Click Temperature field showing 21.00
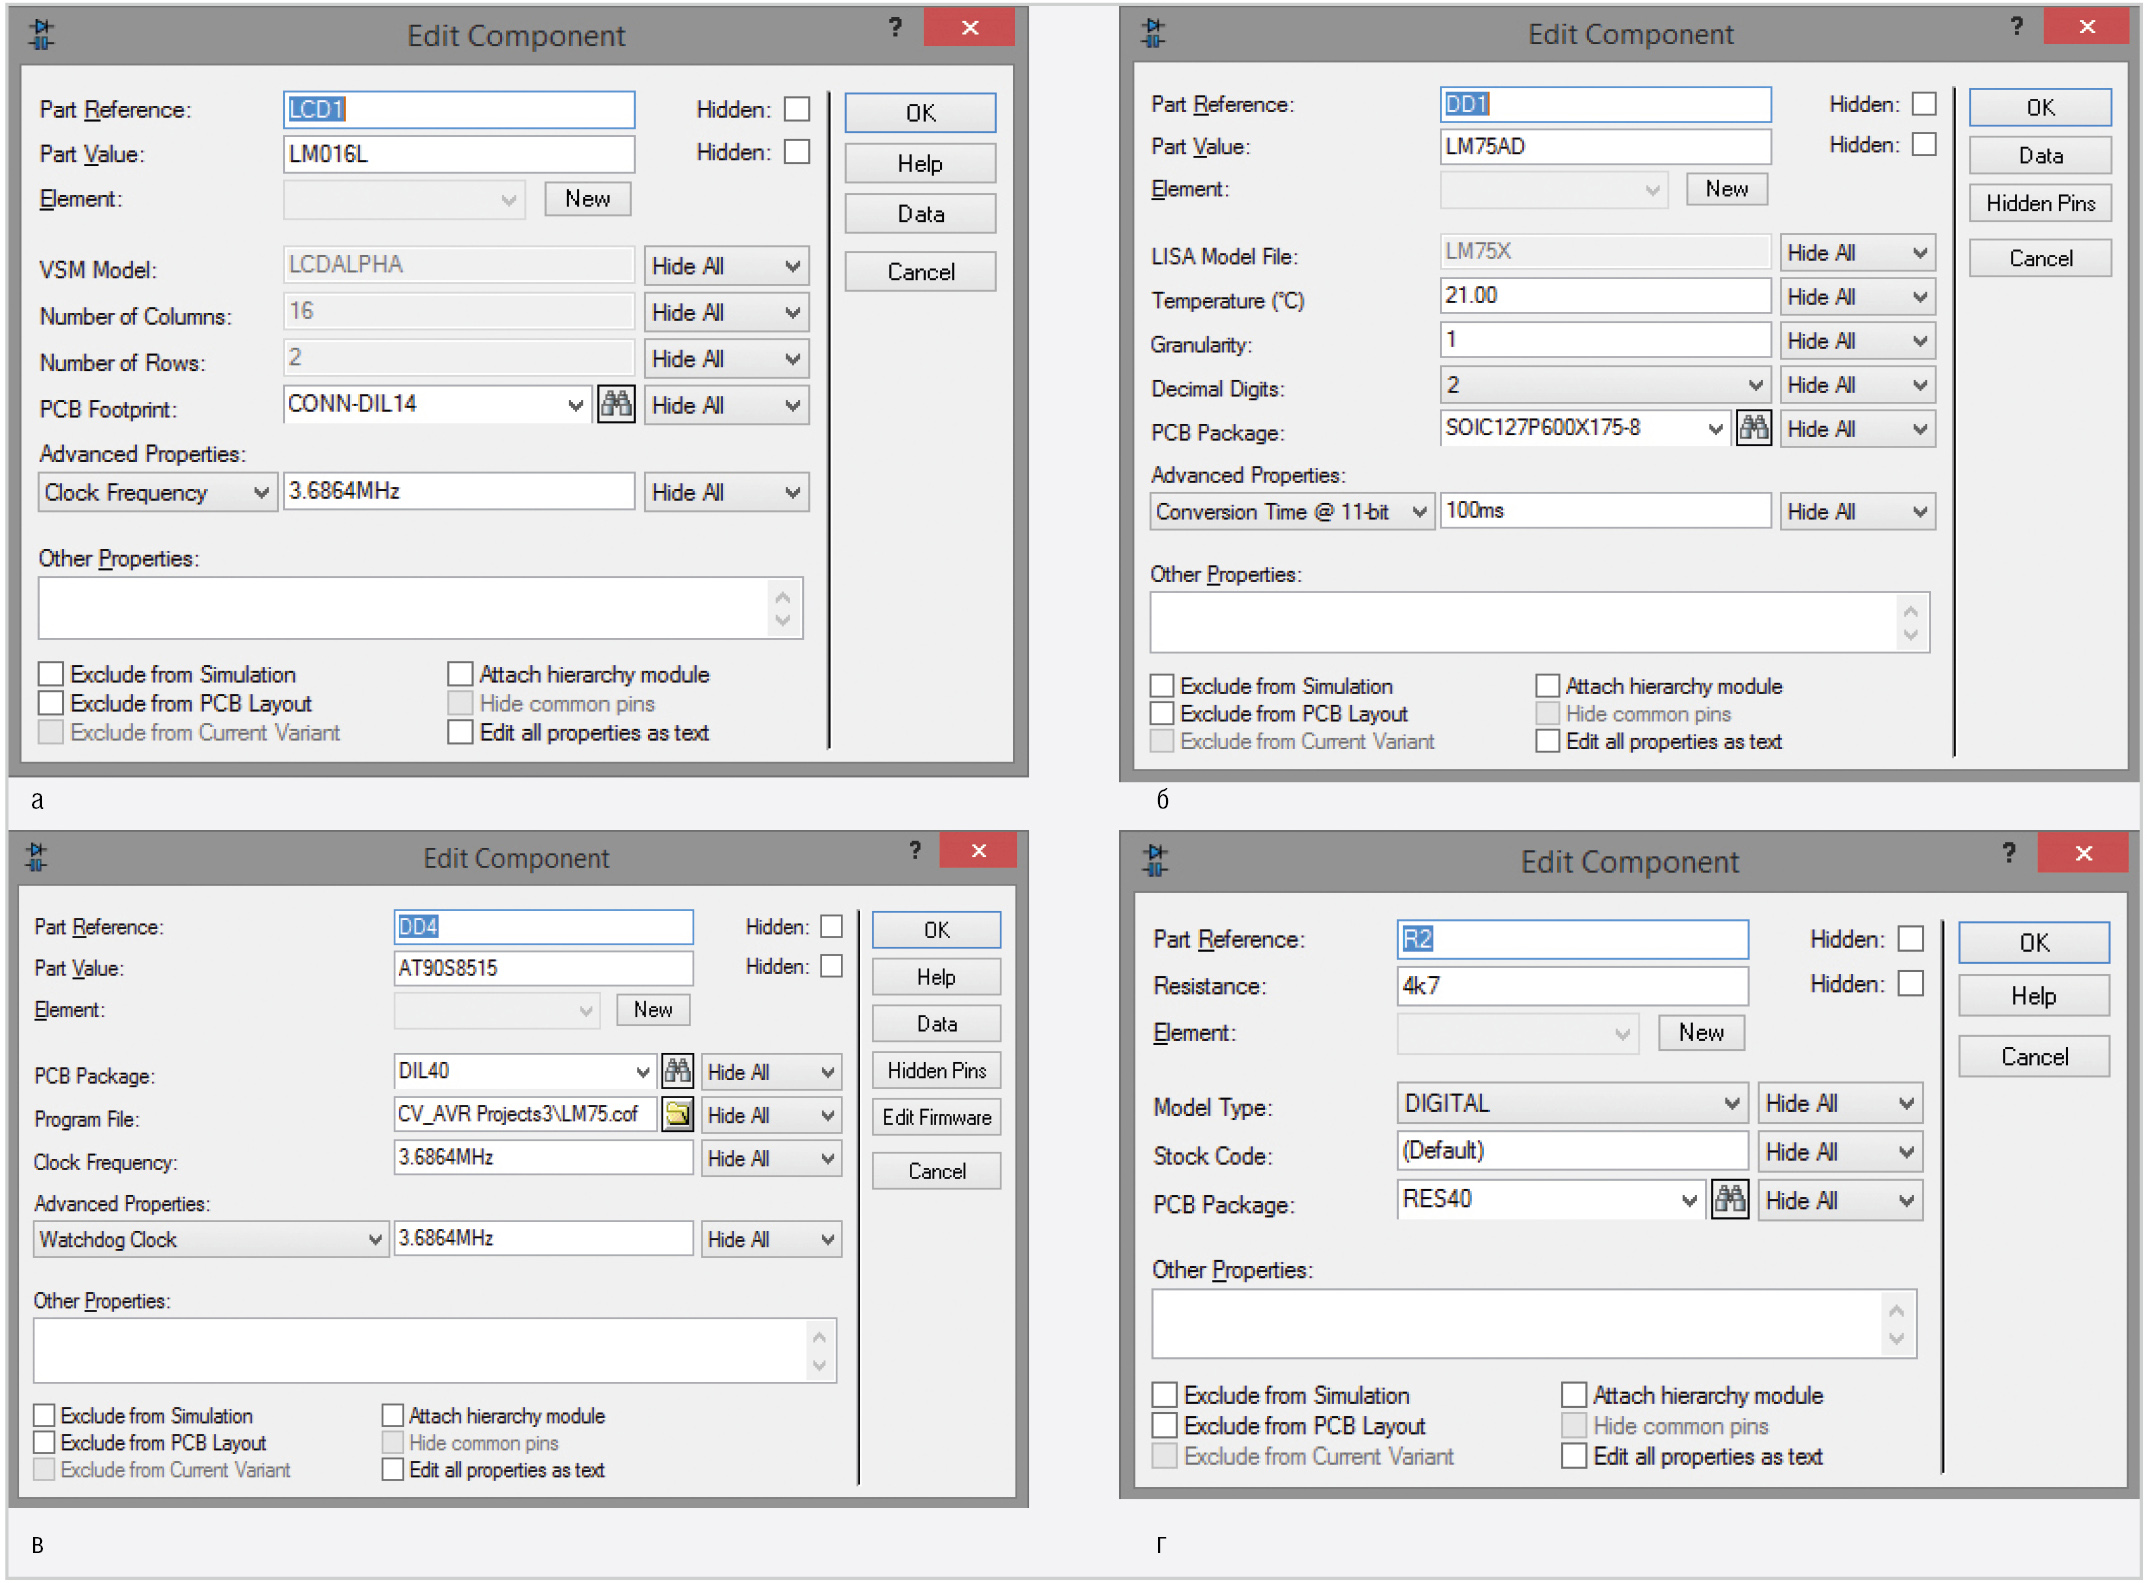The width and height of the screenshot is (2147, 1583). (x=1605, y=296)
